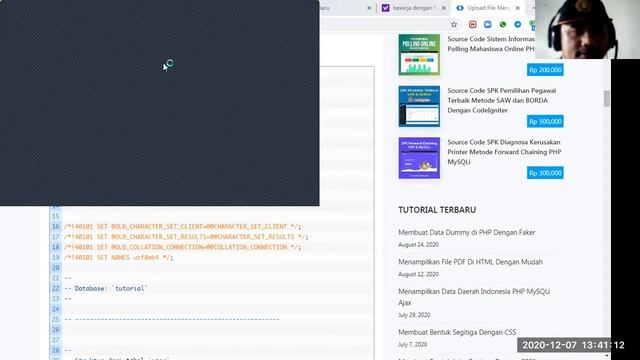Open the blue Telegram extension icon
The height and width of the screenshot is (360, 640).
point(518,24)
